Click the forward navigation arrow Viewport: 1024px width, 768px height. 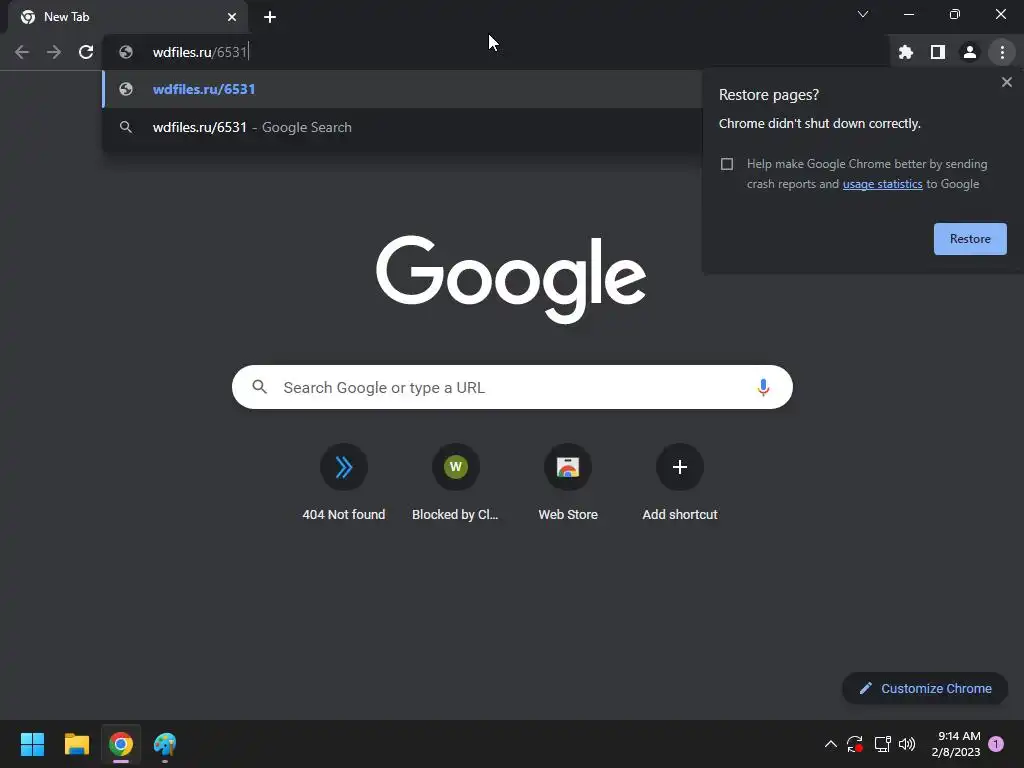coord(54,52)
